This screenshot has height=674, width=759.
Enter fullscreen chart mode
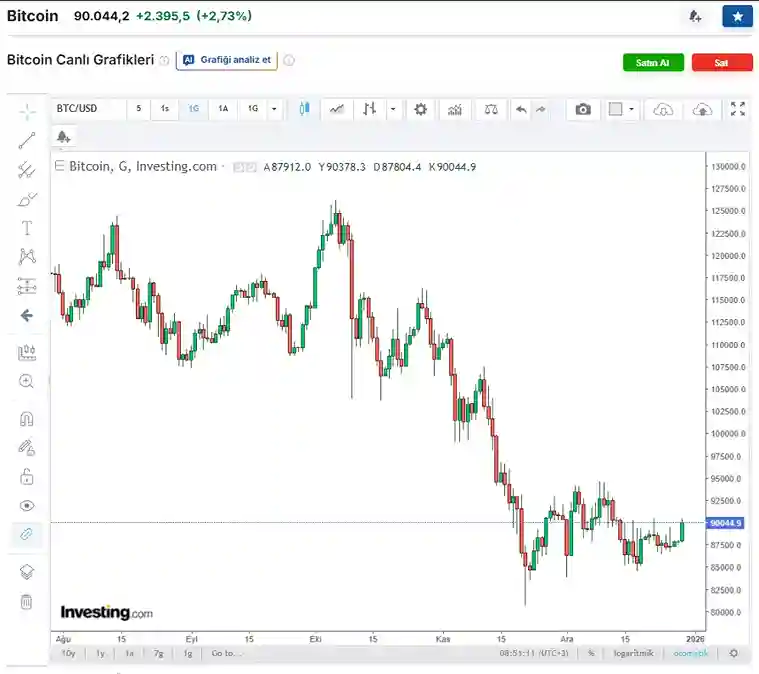pyautogui.click(x=738, y=109)
